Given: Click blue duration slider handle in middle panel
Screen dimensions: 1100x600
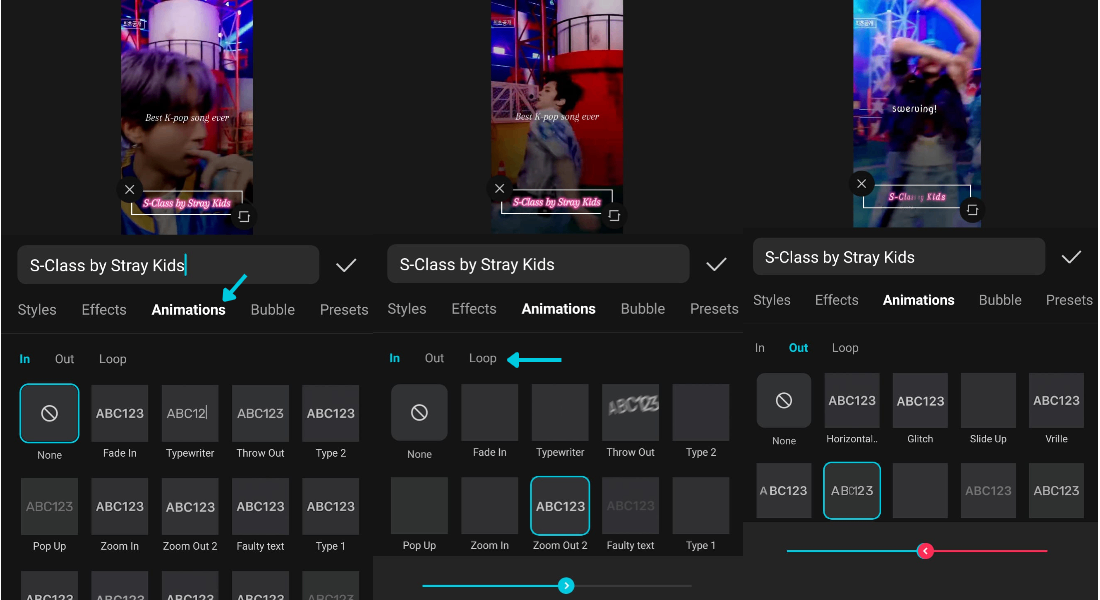Looking at the screenshot, I should tap(566, 585).
